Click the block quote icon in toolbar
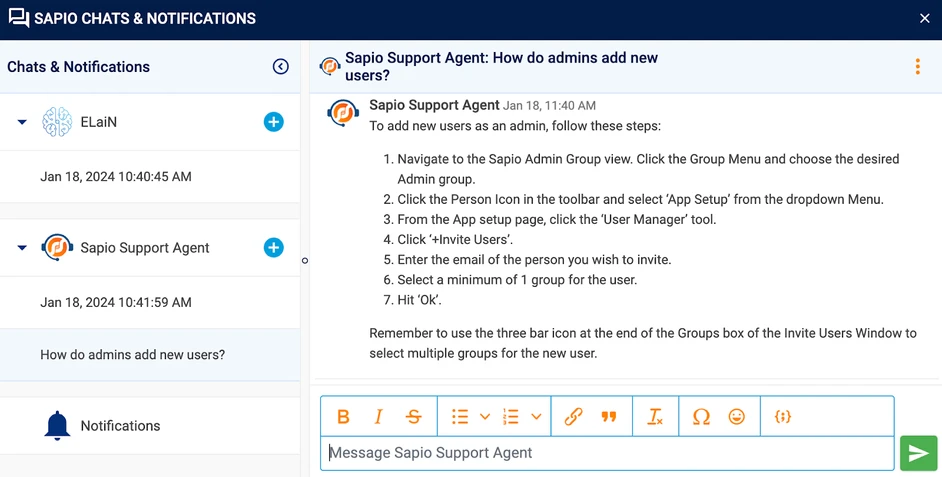 tap(608, 417)
